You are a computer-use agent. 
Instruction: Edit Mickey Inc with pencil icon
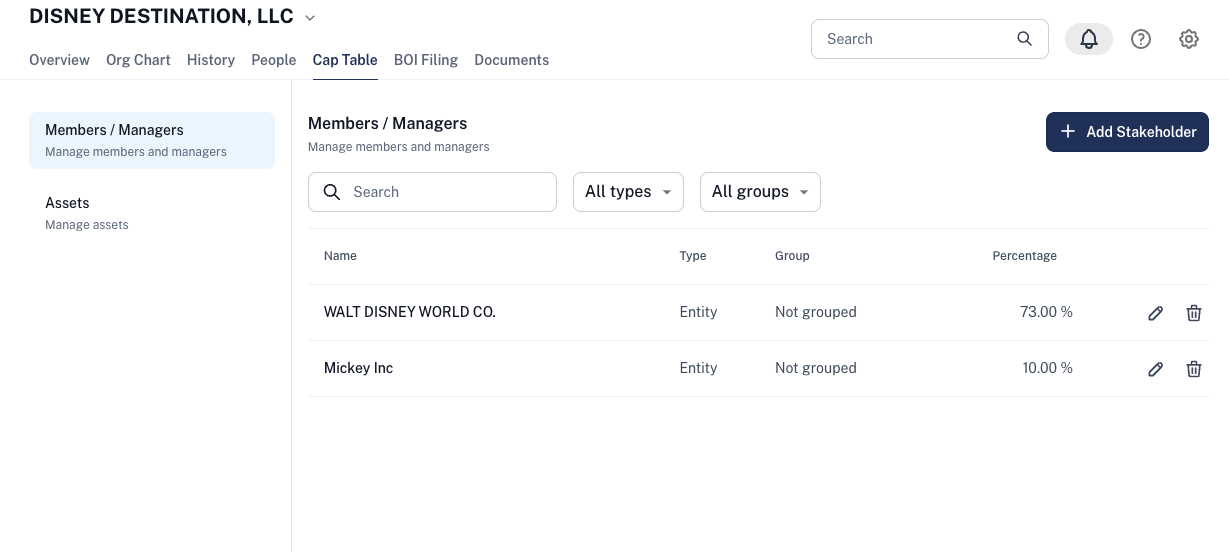point(1155,369)
